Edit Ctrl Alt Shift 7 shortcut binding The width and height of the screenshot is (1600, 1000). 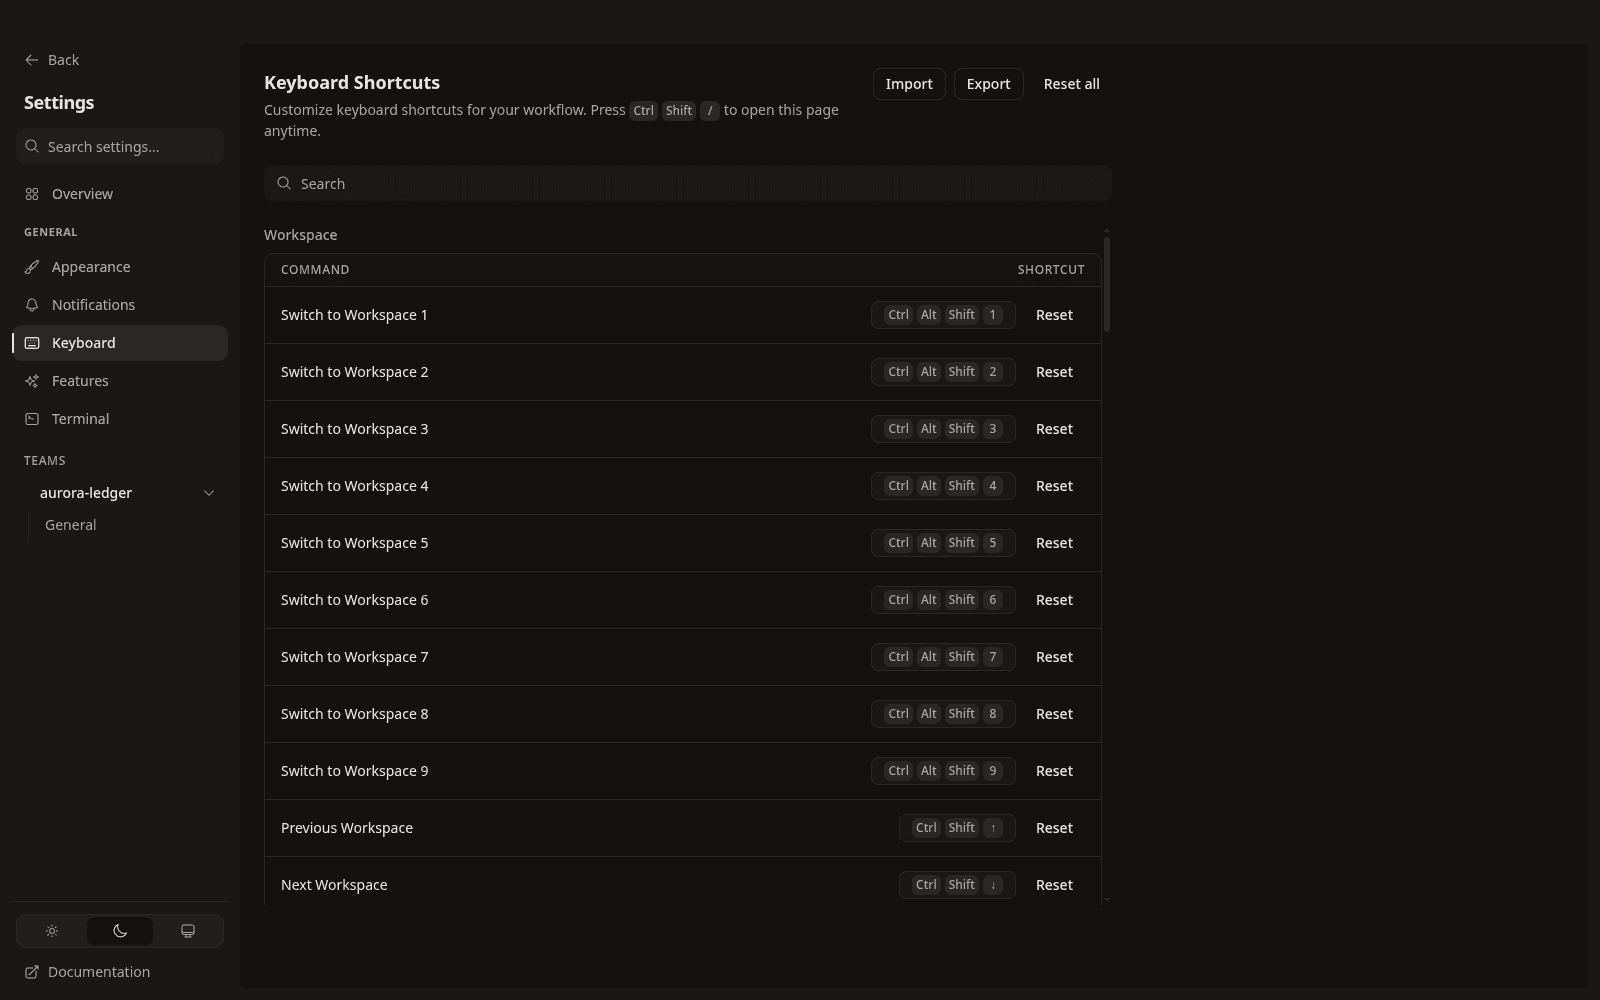pyautogui.click(x=943, y=657)
